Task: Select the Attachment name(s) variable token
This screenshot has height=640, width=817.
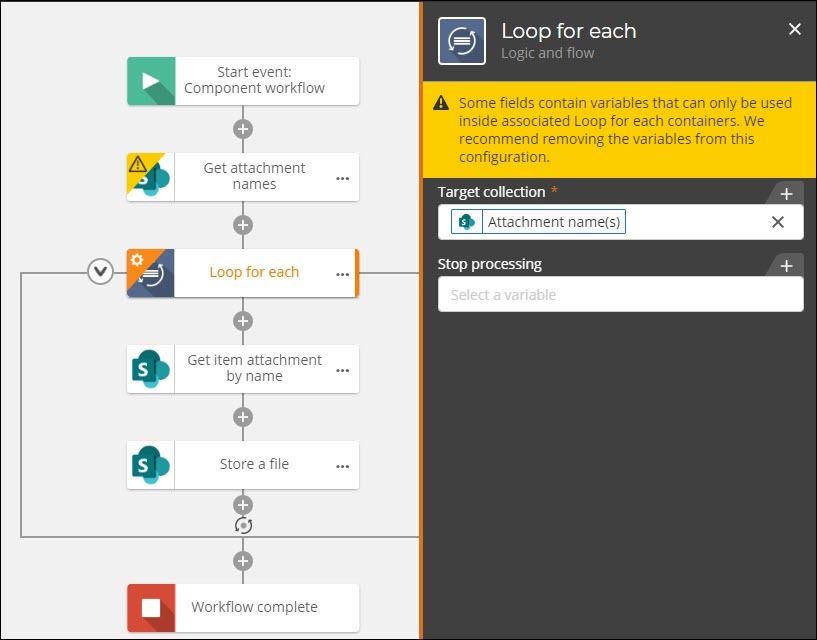Action: [538, 222]
